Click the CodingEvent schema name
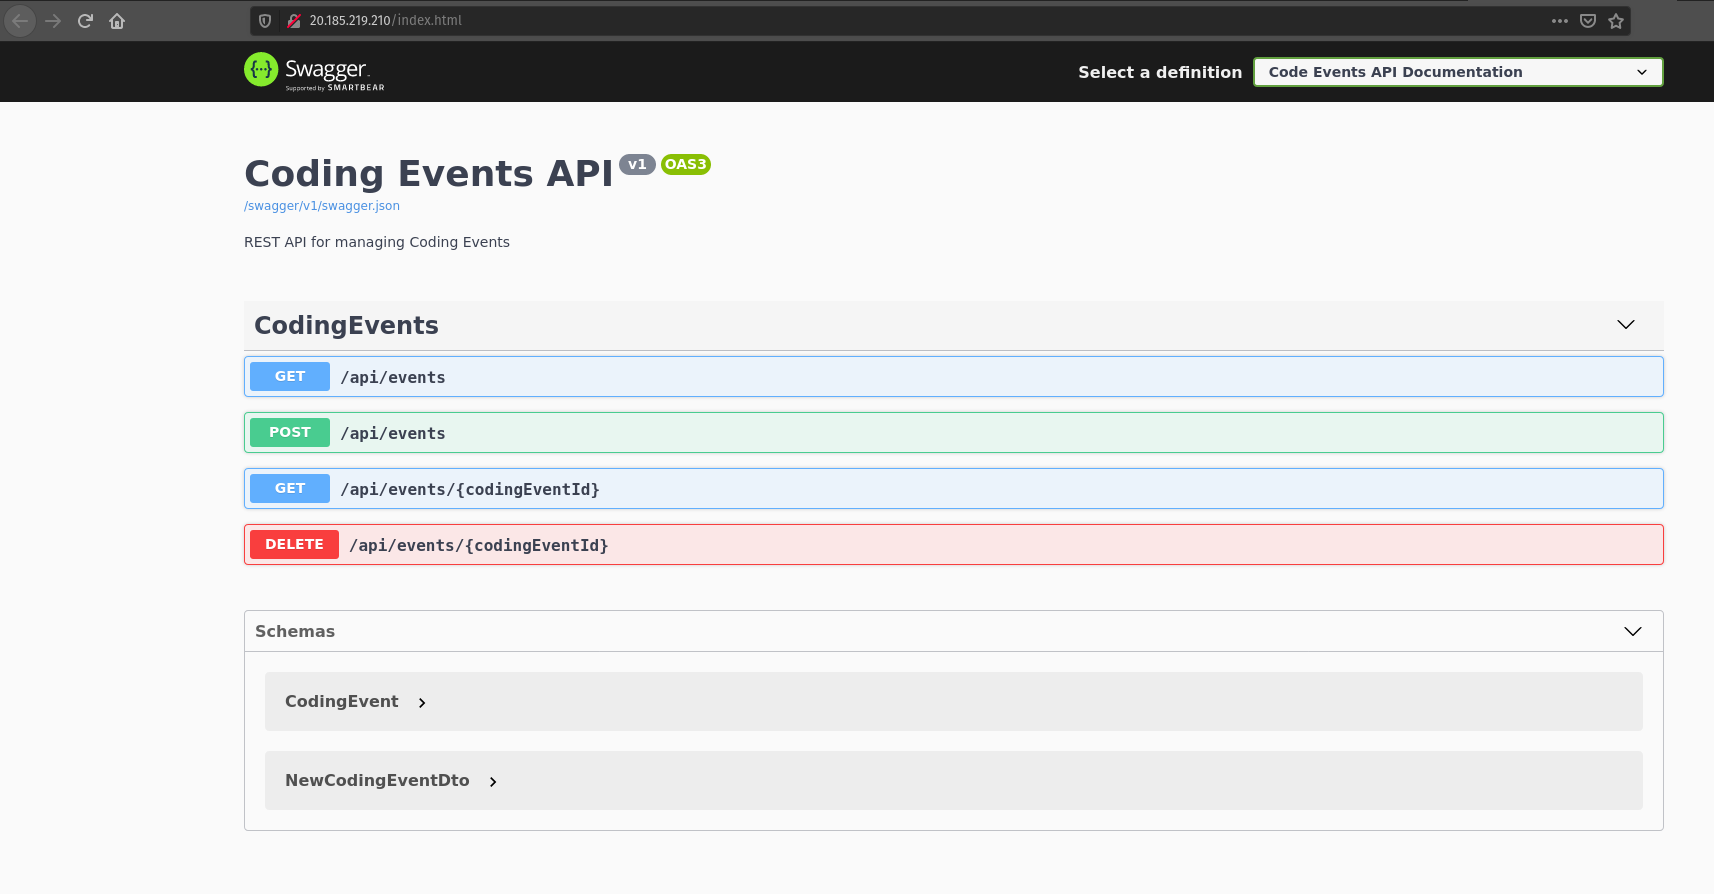 [x=342, y=701]
